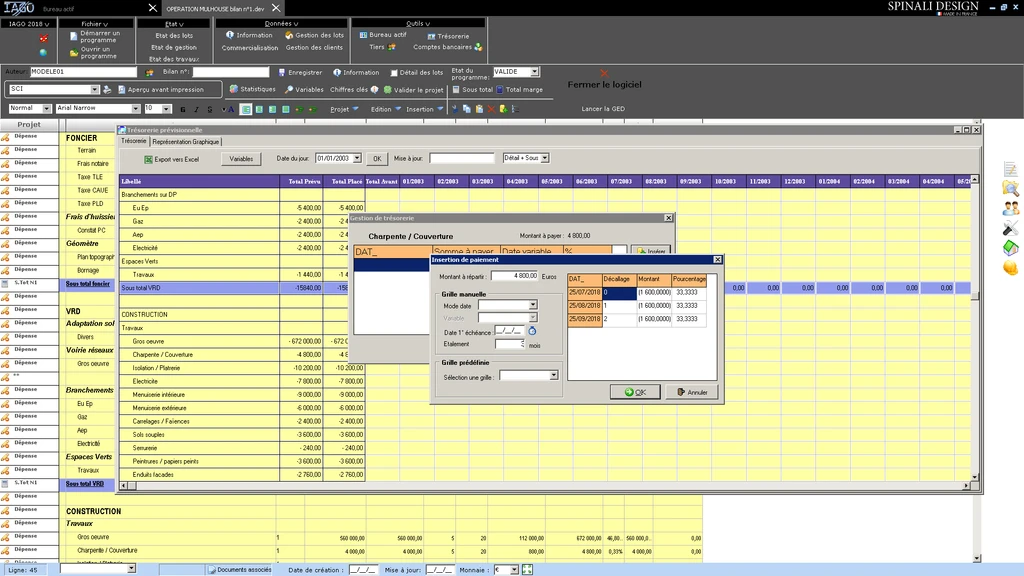Open the Etat du programme VALIDE dropdown
Viewport: 1024px width, 576px height.
pos(535,72)
